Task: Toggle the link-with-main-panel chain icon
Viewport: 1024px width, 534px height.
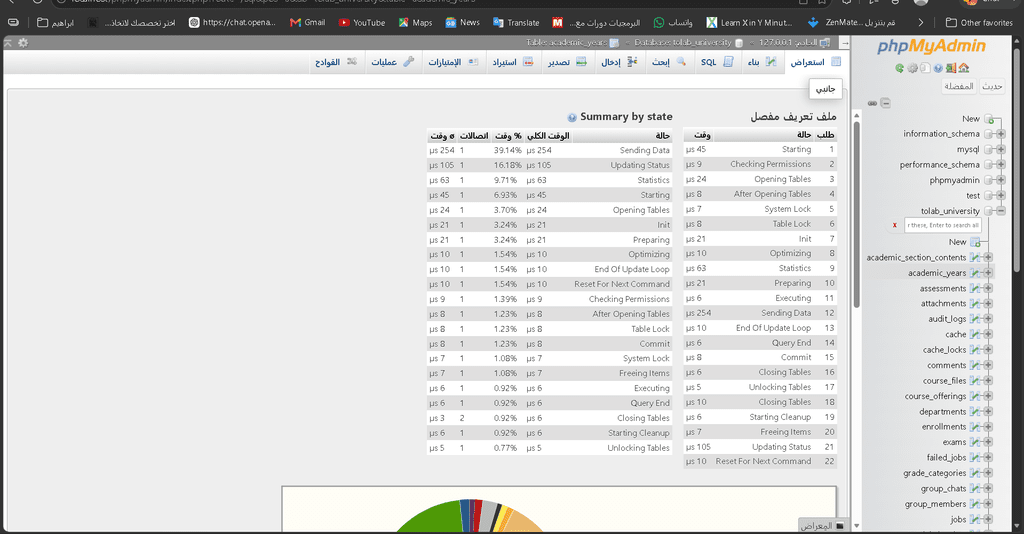Action: [872, 103]
